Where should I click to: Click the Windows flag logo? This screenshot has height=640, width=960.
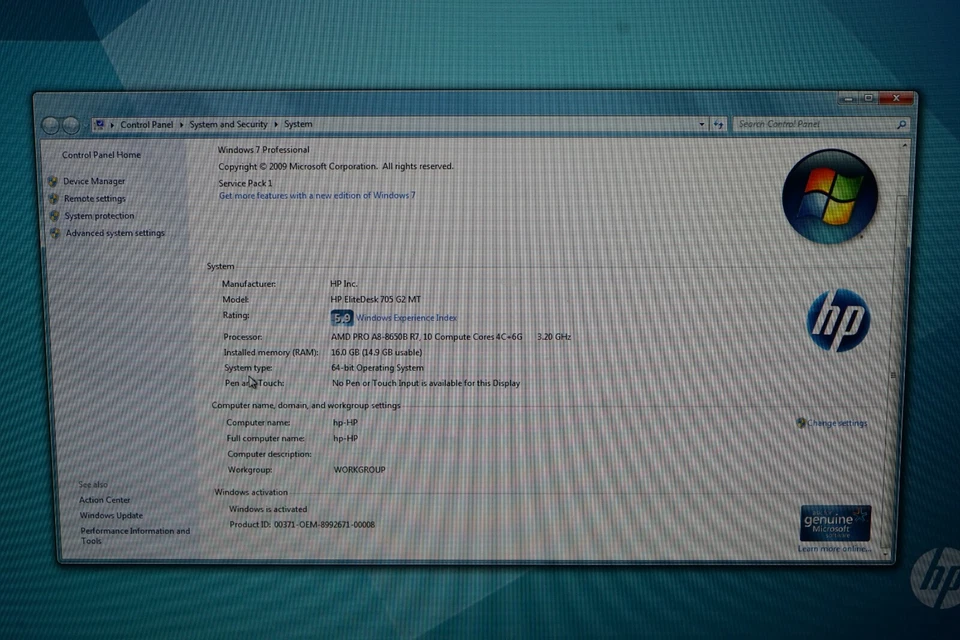pos(831,195)
